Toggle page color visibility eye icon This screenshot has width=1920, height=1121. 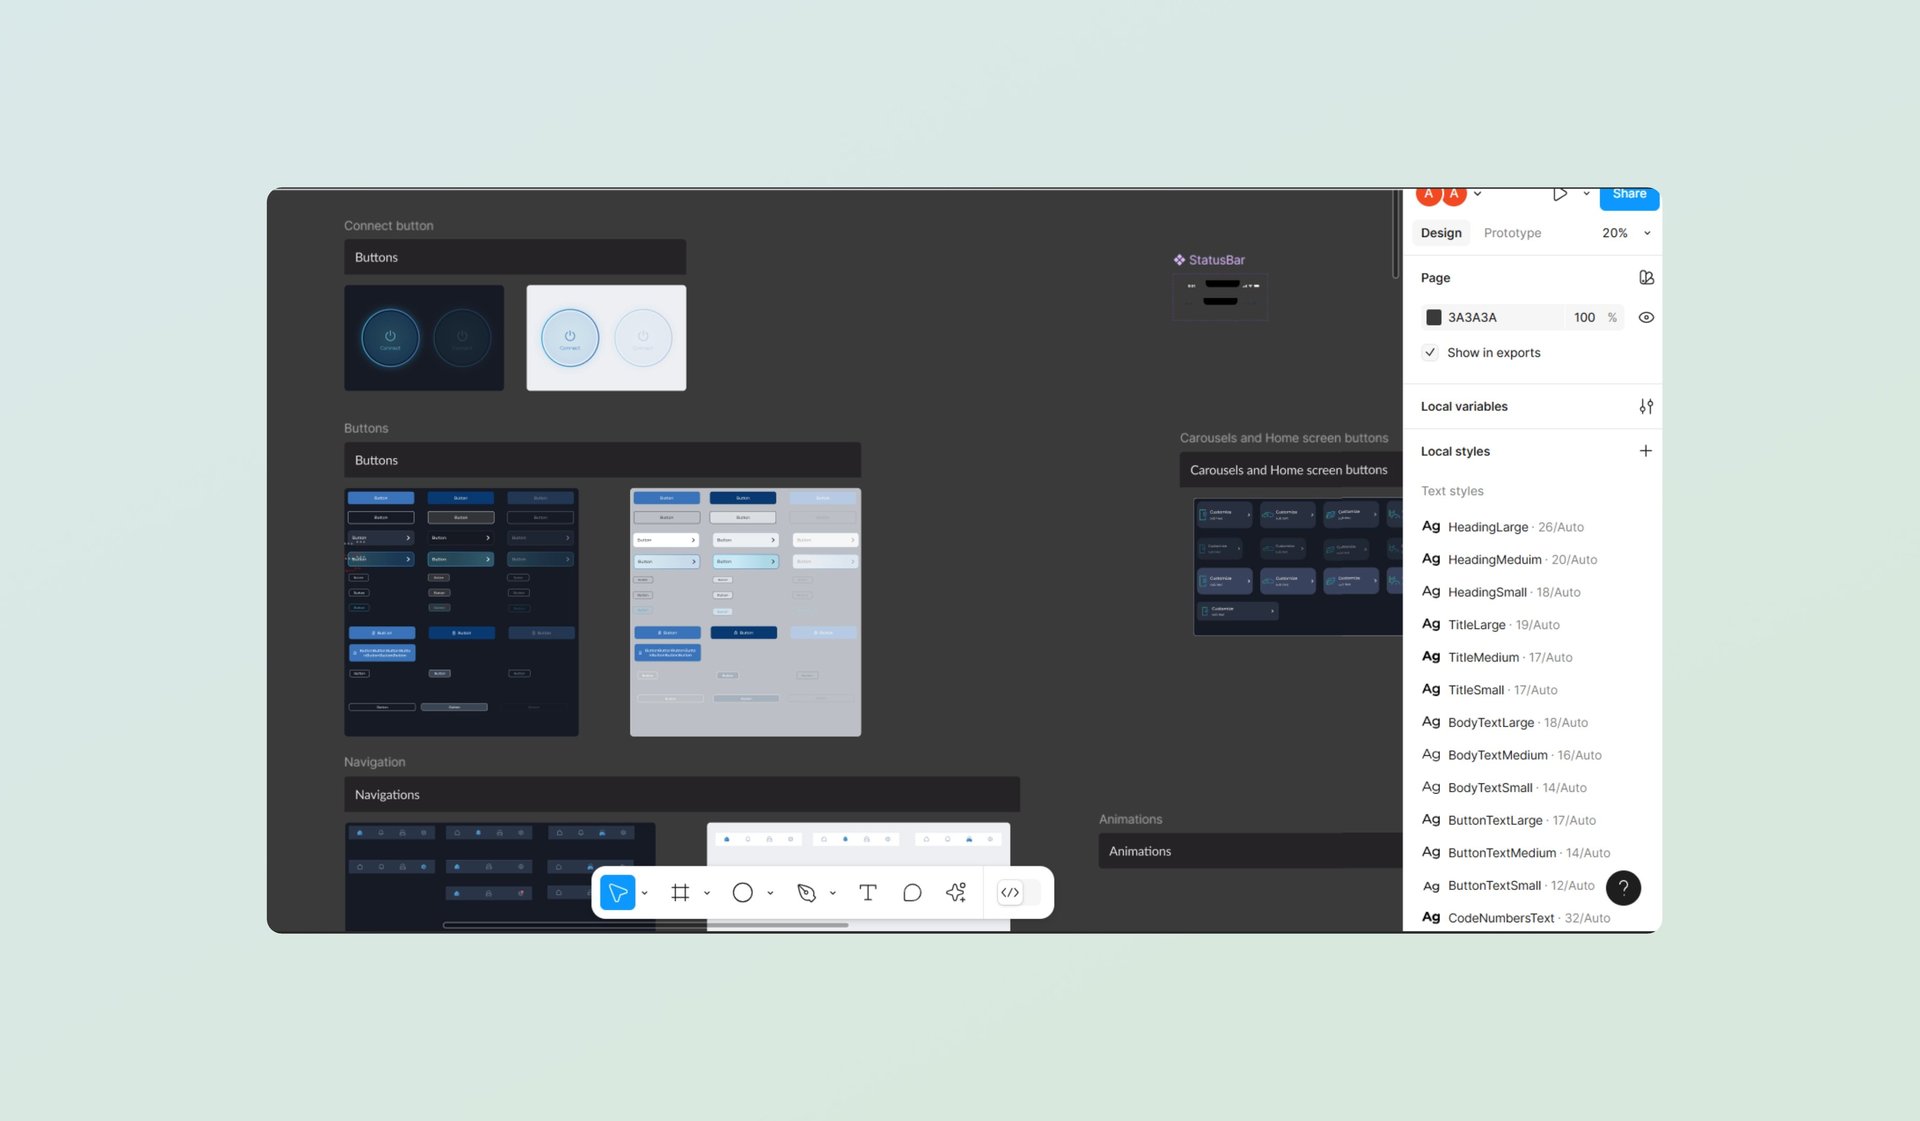click(1646, 318)
